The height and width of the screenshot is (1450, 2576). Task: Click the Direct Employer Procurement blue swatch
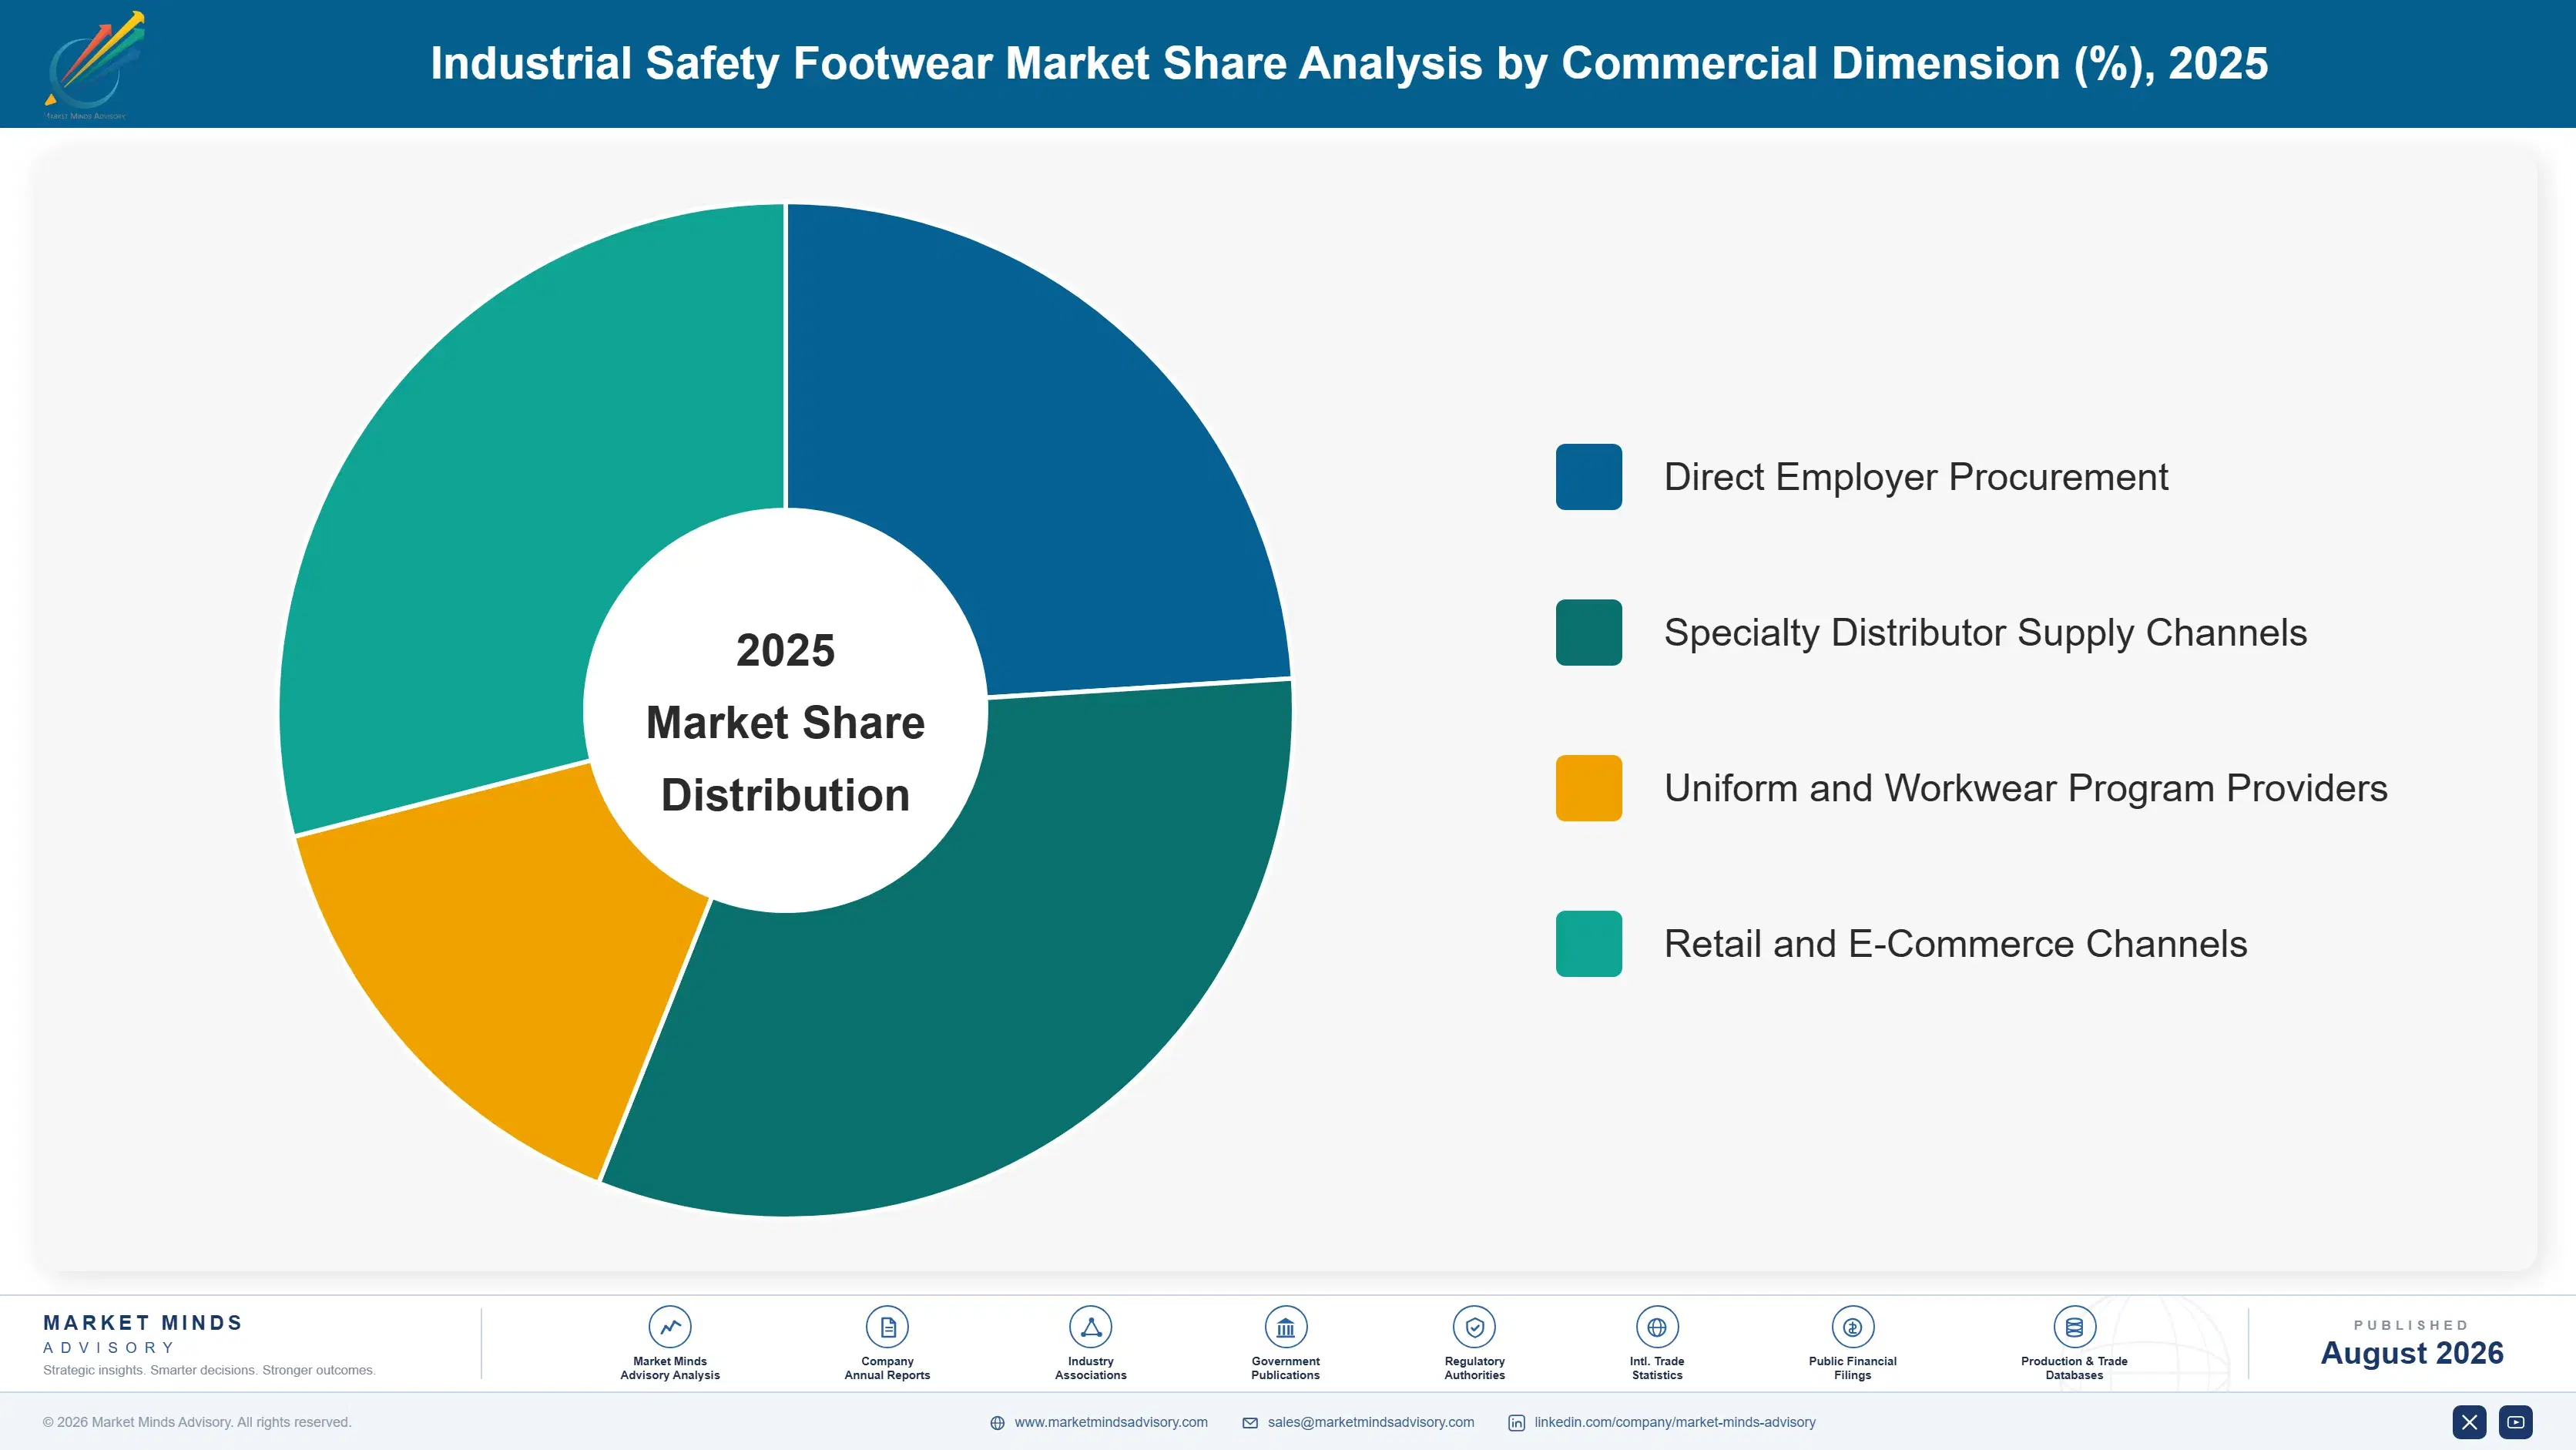[x=1589, y=477]
